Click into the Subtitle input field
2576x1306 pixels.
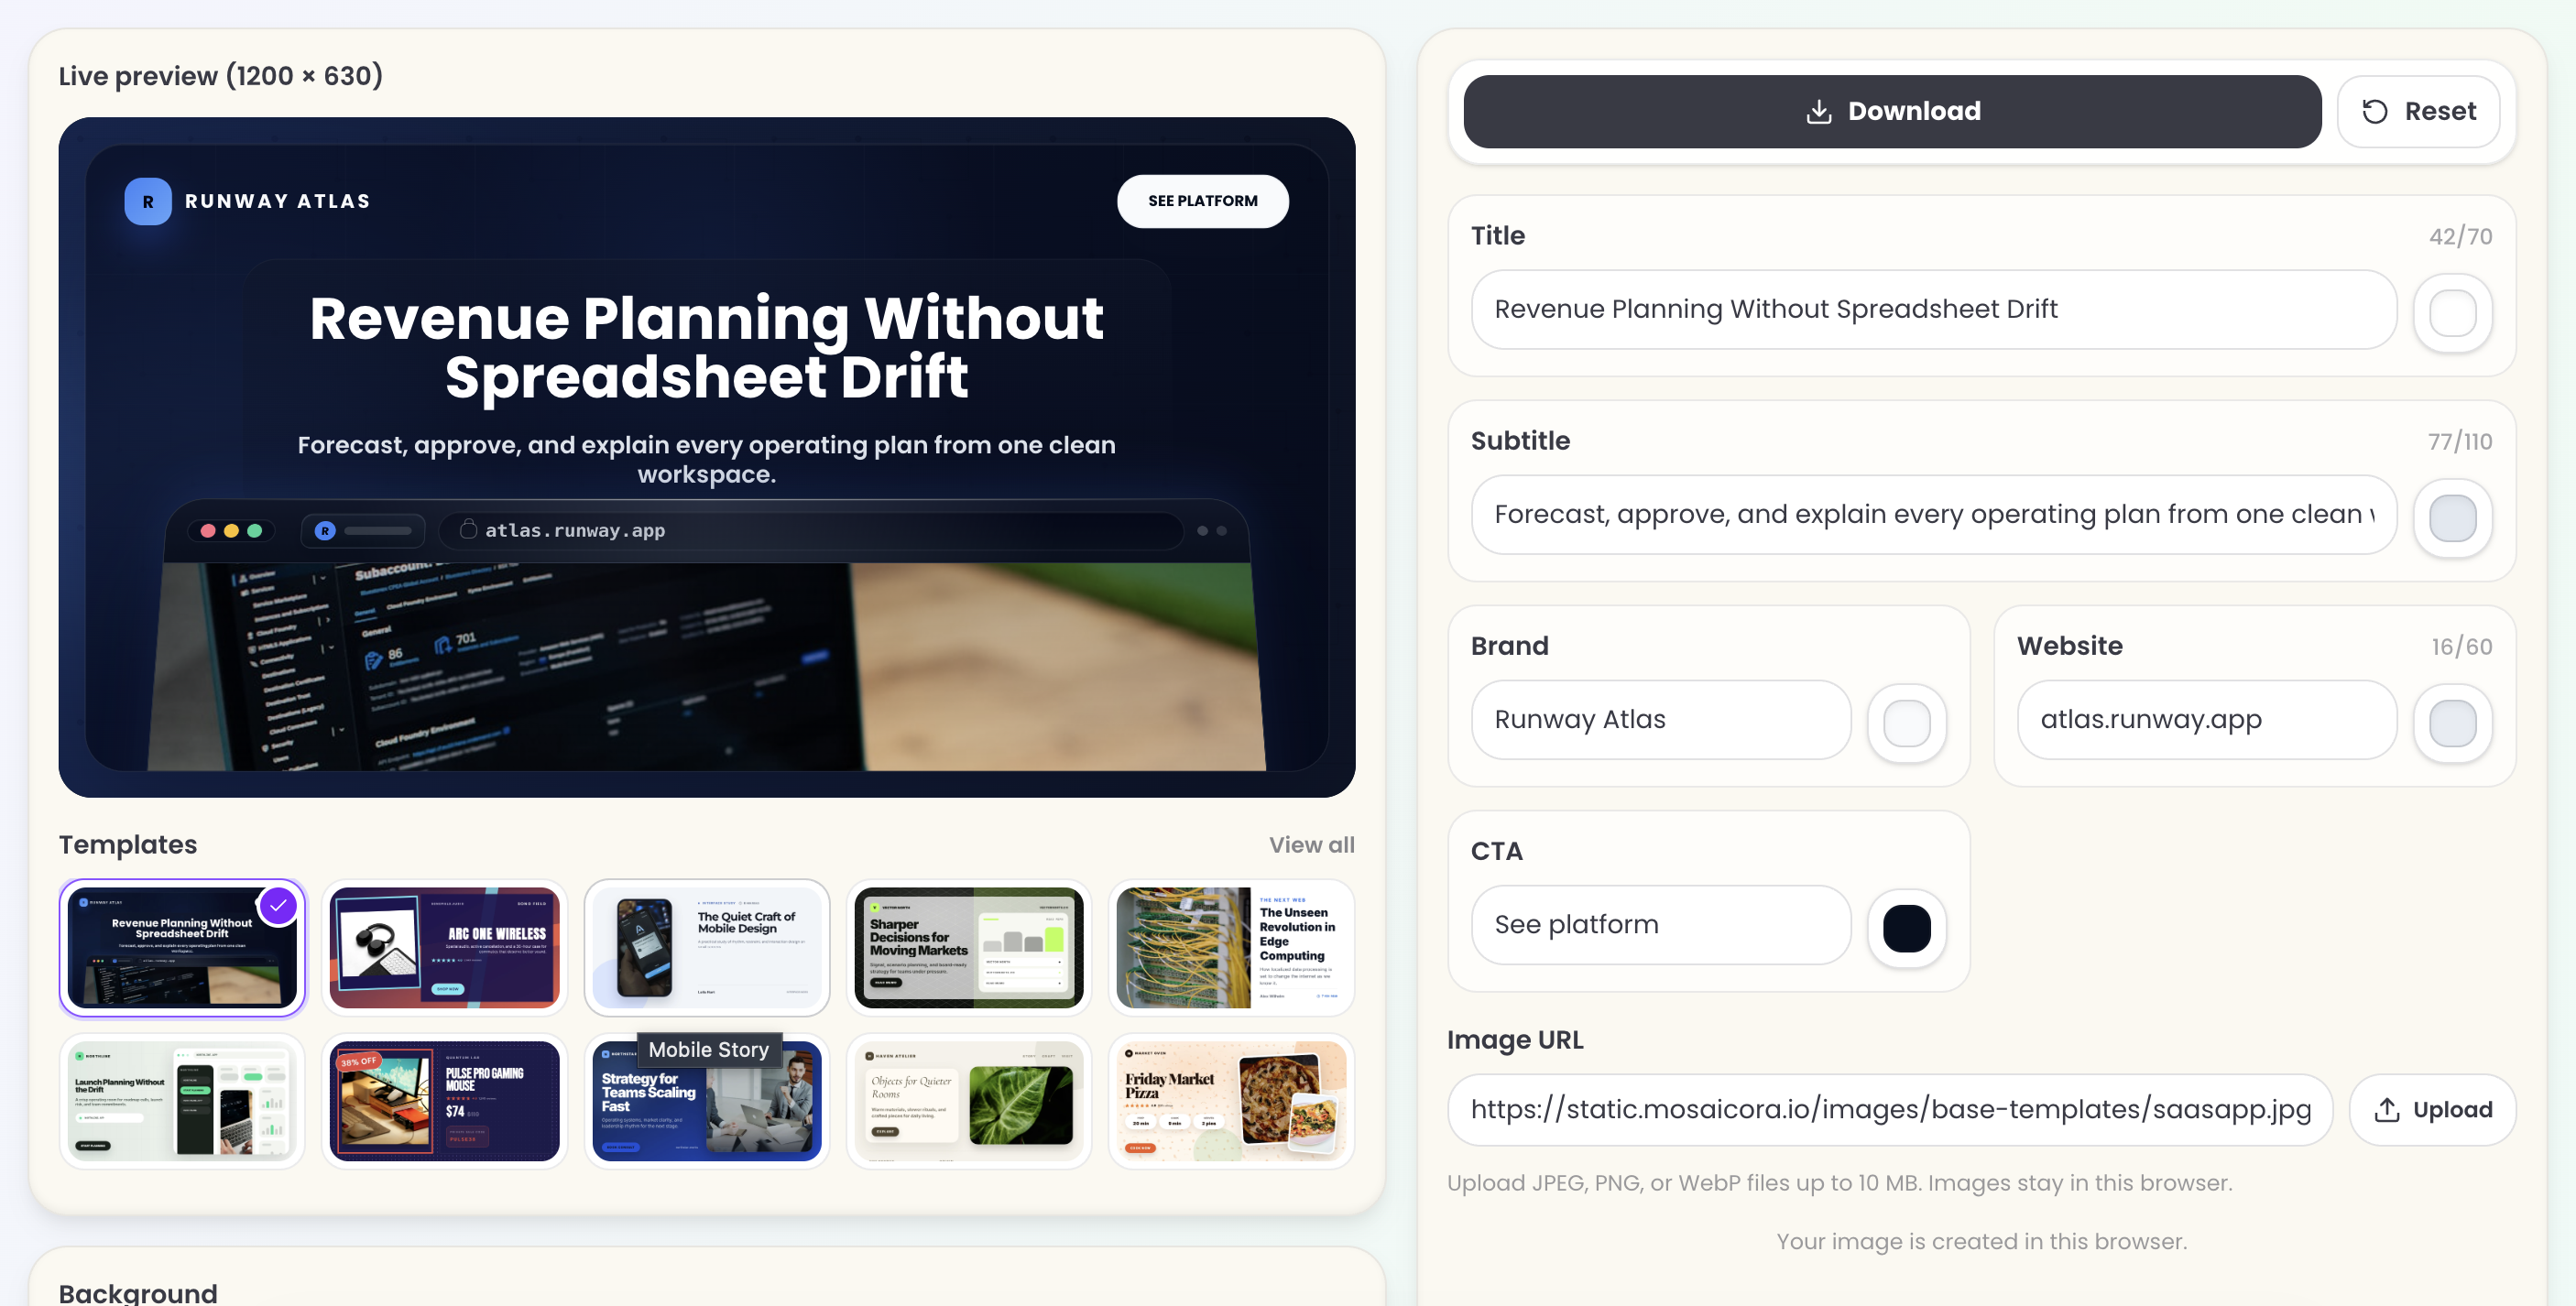pyautogui.click(x=1933, y=514)
